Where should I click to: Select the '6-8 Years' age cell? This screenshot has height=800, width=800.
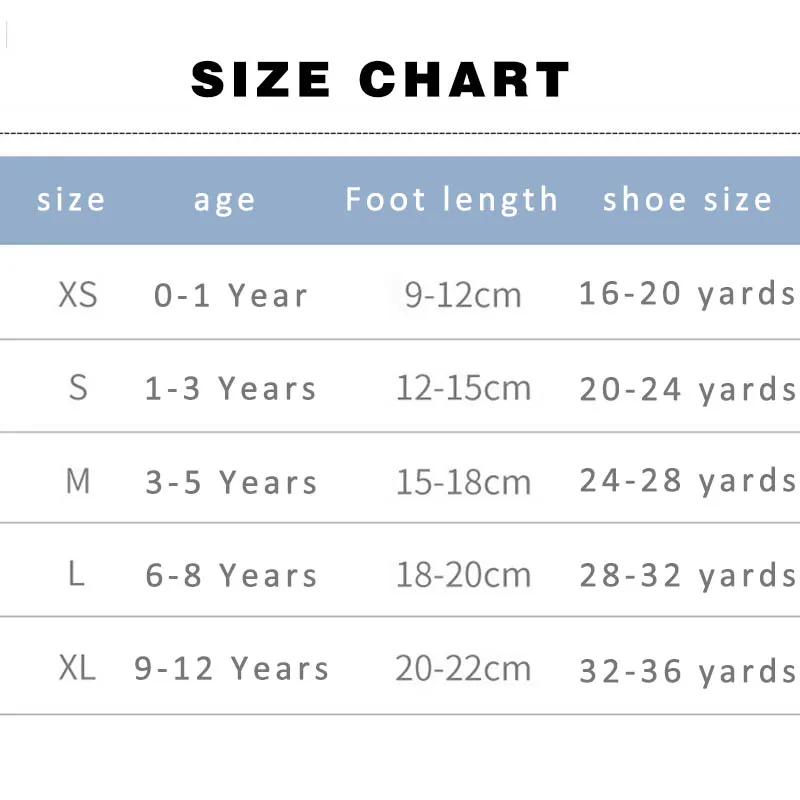[x=231, y=576]
